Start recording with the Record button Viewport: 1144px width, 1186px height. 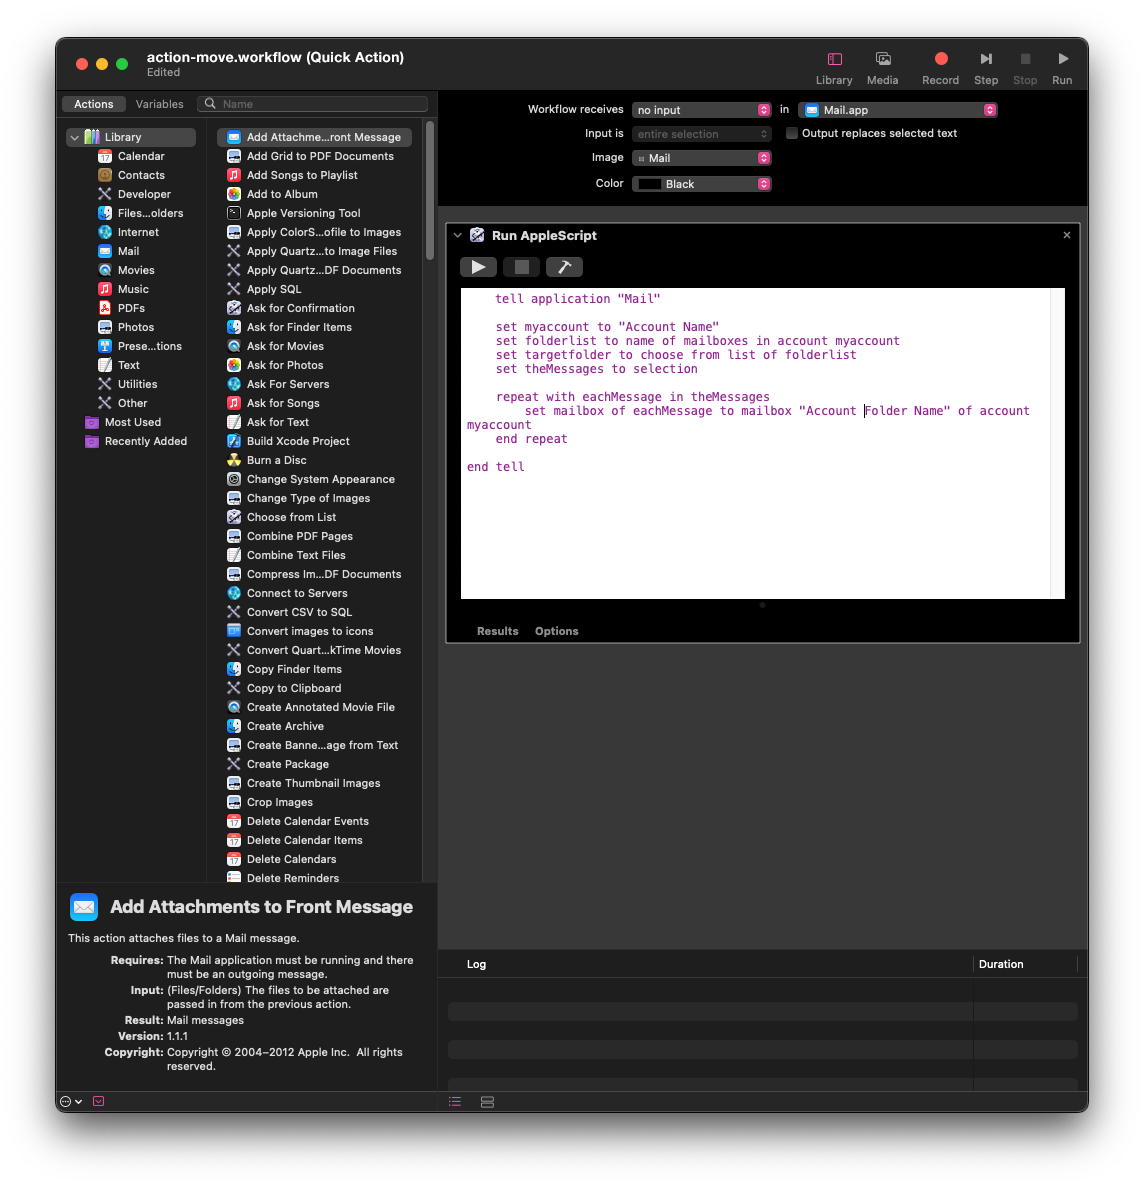[940, 59]
